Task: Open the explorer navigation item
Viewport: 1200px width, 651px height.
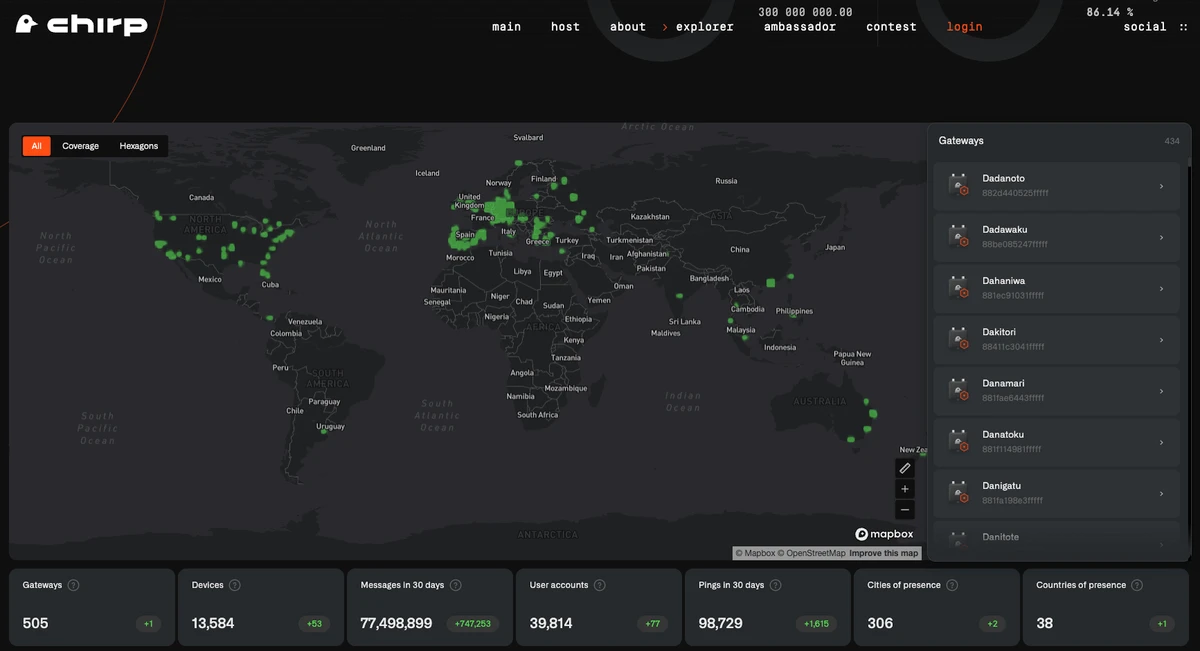Action: pos(704,27)
